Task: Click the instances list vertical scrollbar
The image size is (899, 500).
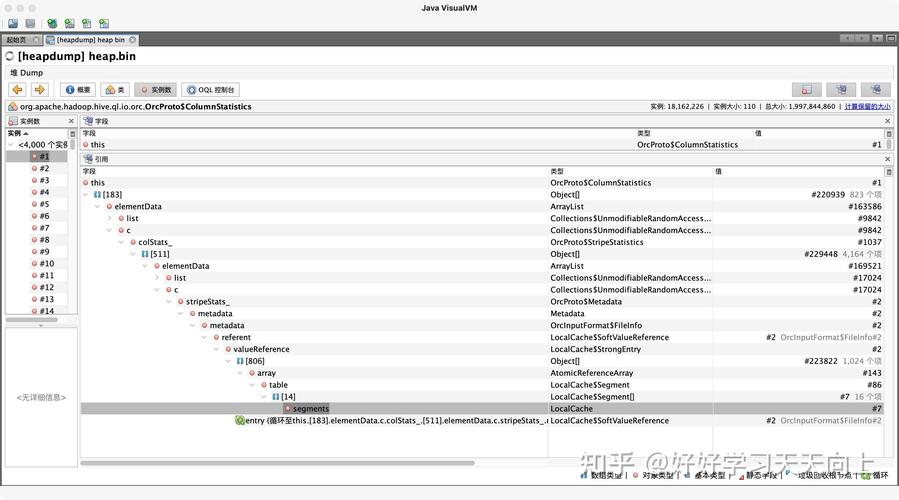Action: point(73,144)
